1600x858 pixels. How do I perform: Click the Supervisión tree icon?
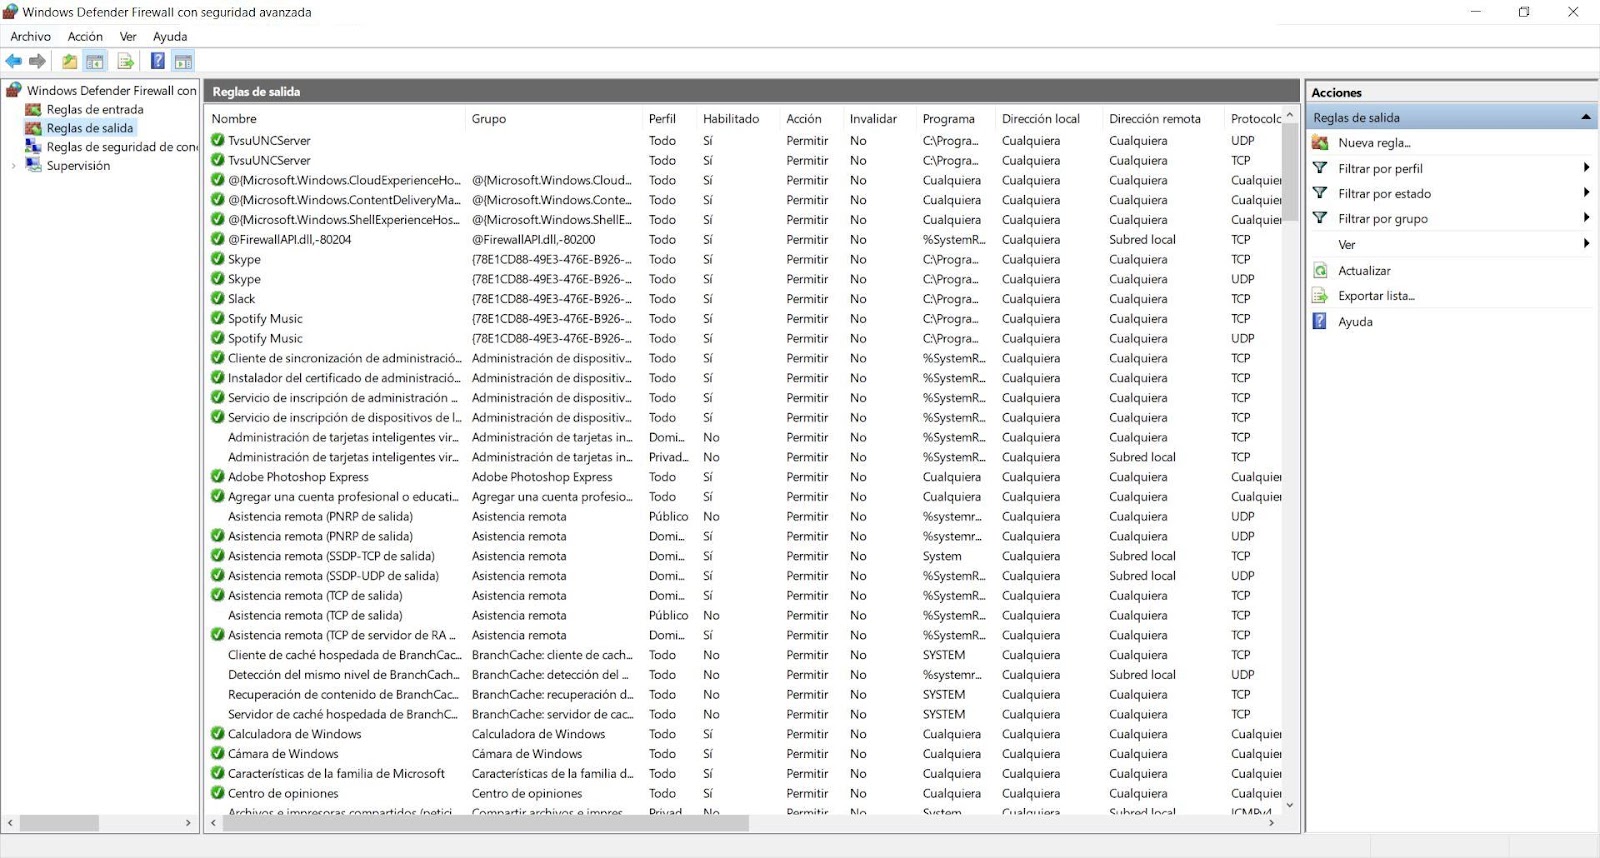pyautogui.click(x=33, y=166)
